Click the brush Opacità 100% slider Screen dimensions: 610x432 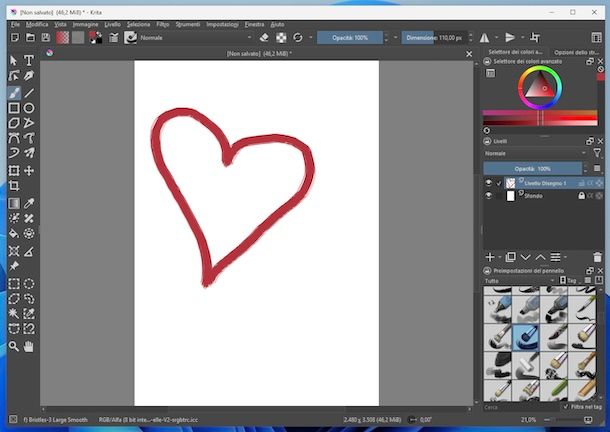coord(350,37)
